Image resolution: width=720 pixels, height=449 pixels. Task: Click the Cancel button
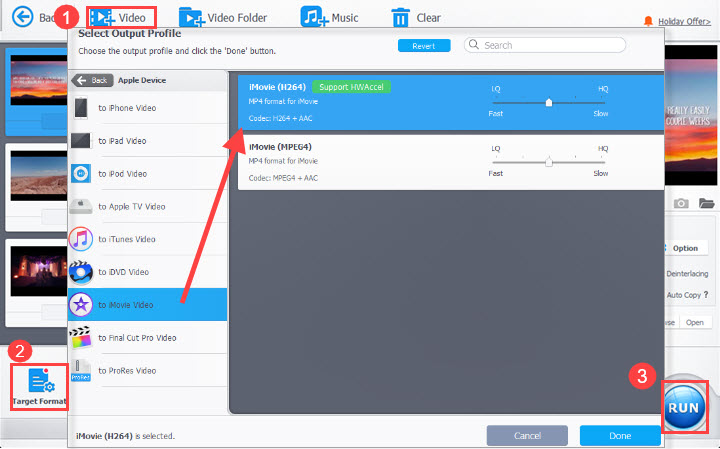[527, 435]
